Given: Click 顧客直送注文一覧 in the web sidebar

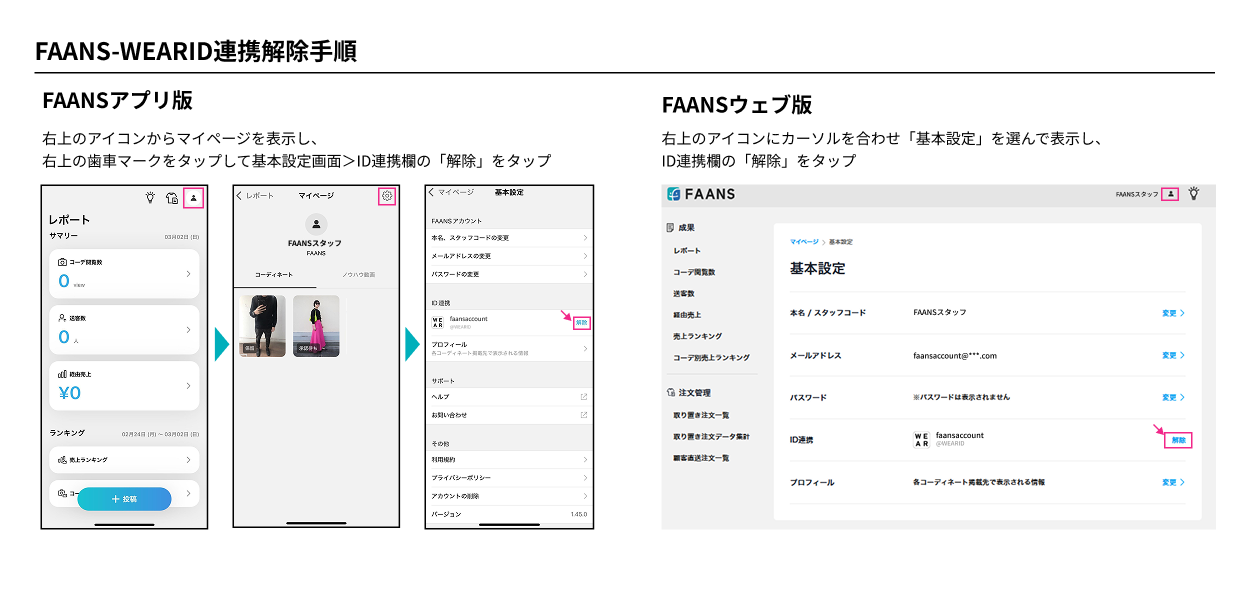Looking at the screenshot, I should tap(701, 458).
